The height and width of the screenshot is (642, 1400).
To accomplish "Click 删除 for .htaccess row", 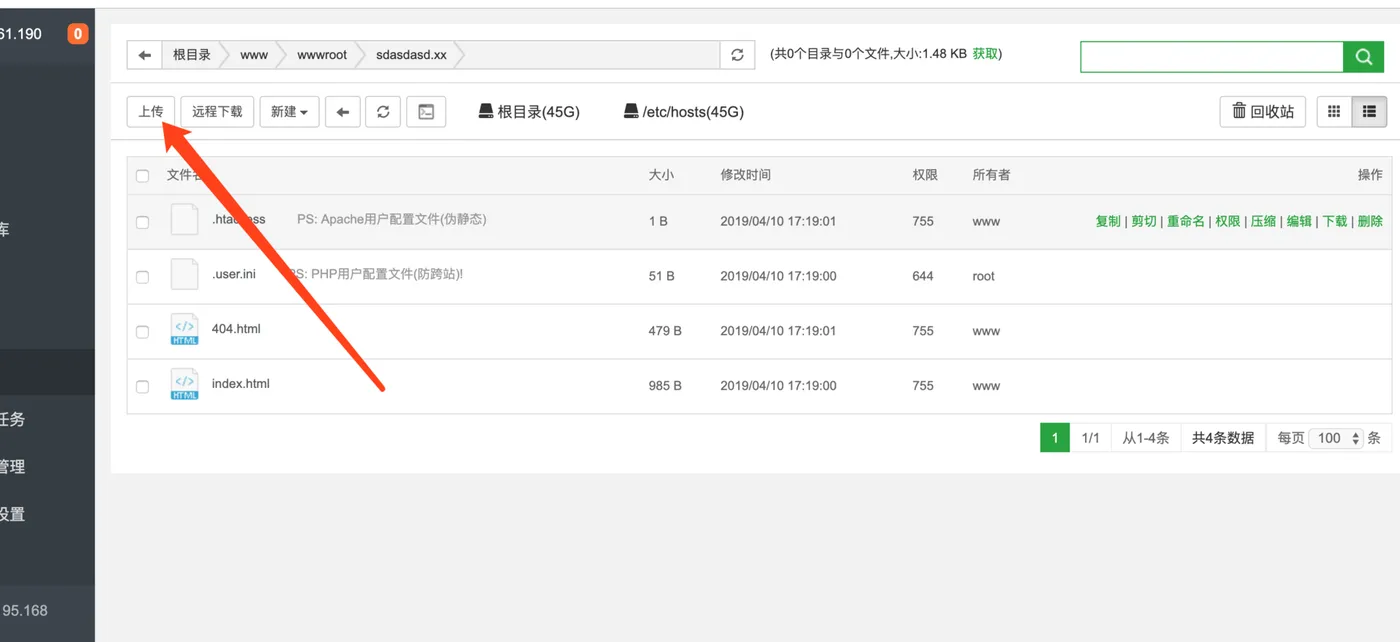I will (x=1371, y=221).
